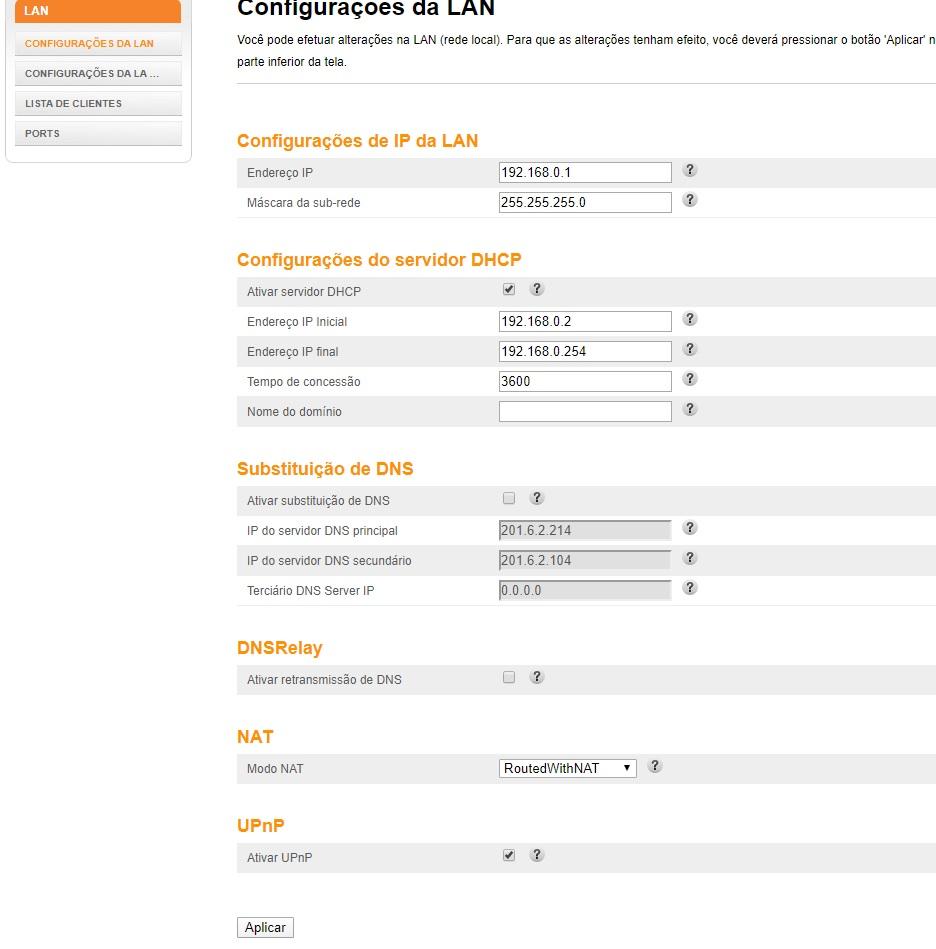Show help for Endereço IP final
This screenshot has height=949, width=936.
click(x=690, y=349)
